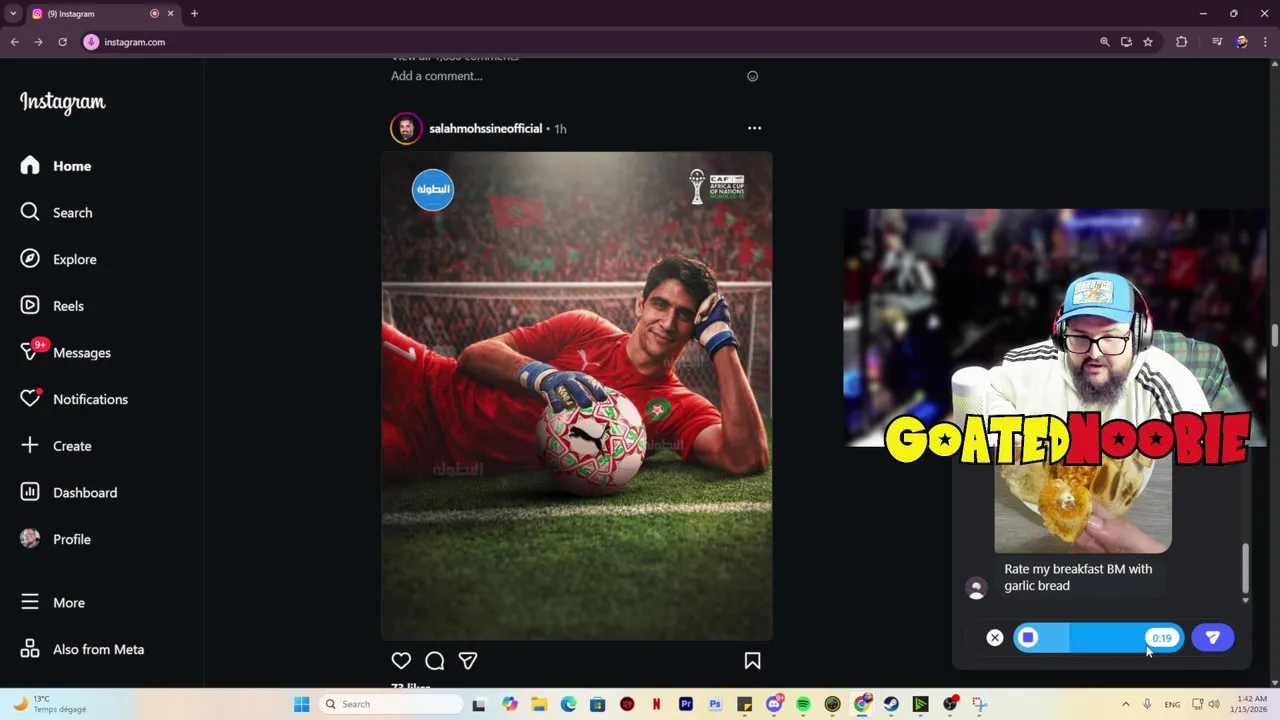Bookmark this page with the star icon
Screen dimensions: 1280x720
tap(1148, 42)
